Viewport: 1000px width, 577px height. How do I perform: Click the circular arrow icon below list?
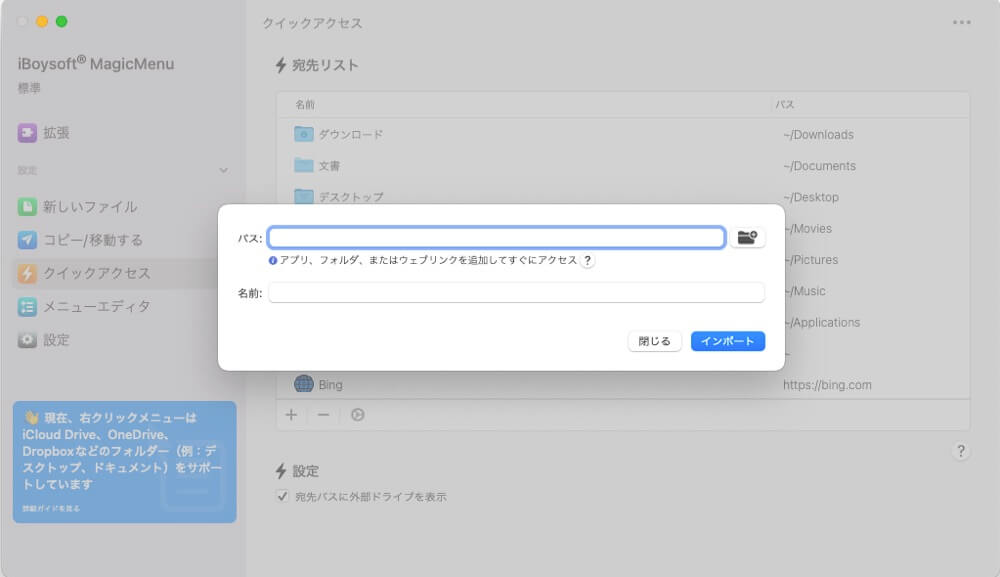click(x=357, y=415)
